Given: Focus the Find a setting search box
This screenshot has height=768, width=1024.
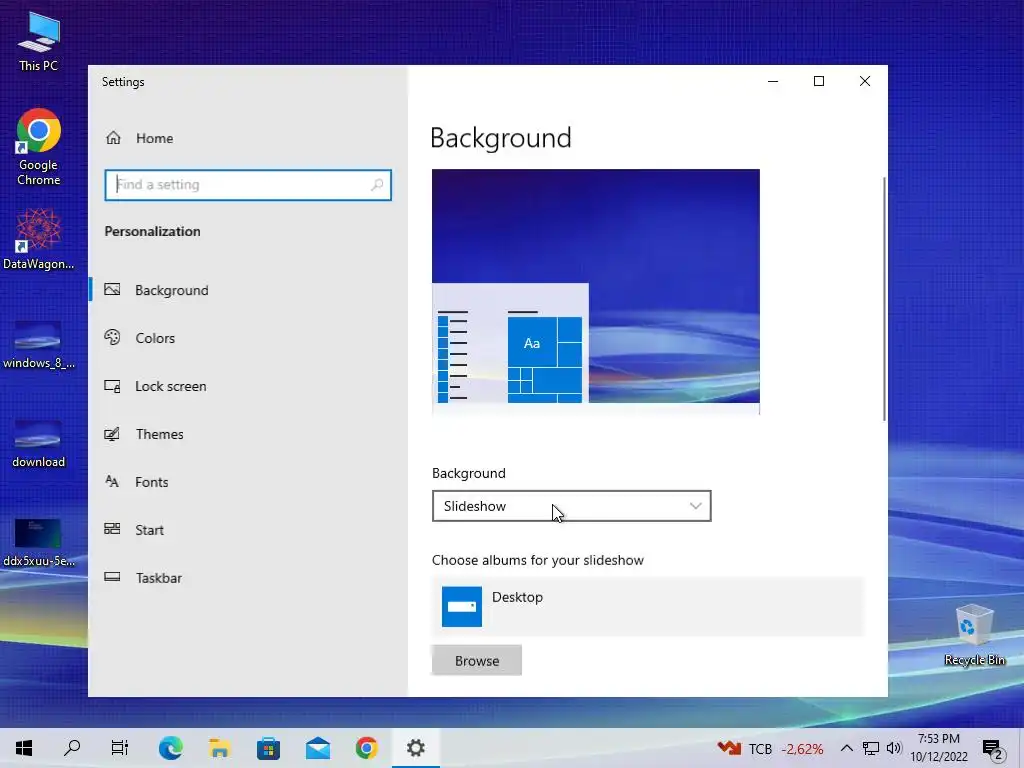Looking at the screenshot, I should point(248,185).
